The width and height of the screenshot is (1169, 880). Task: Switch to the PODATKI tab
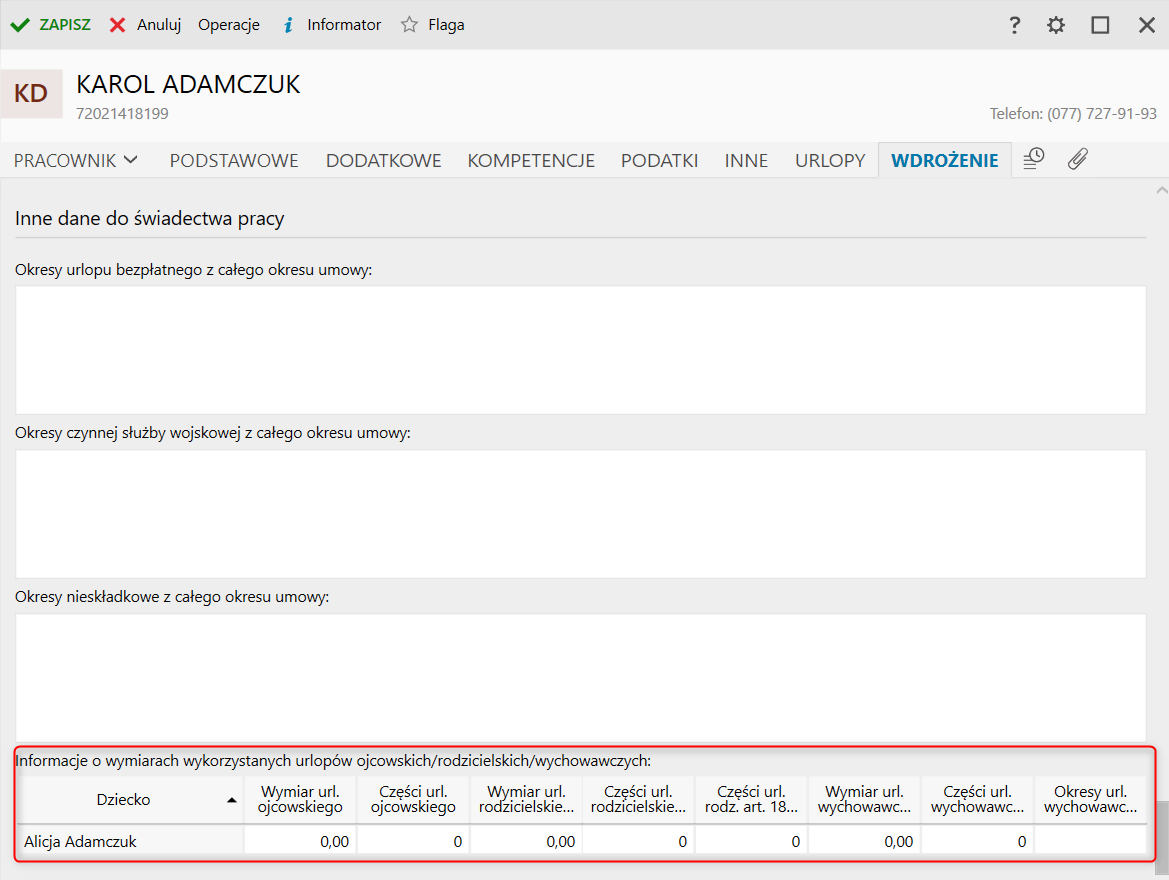[659, 160]
